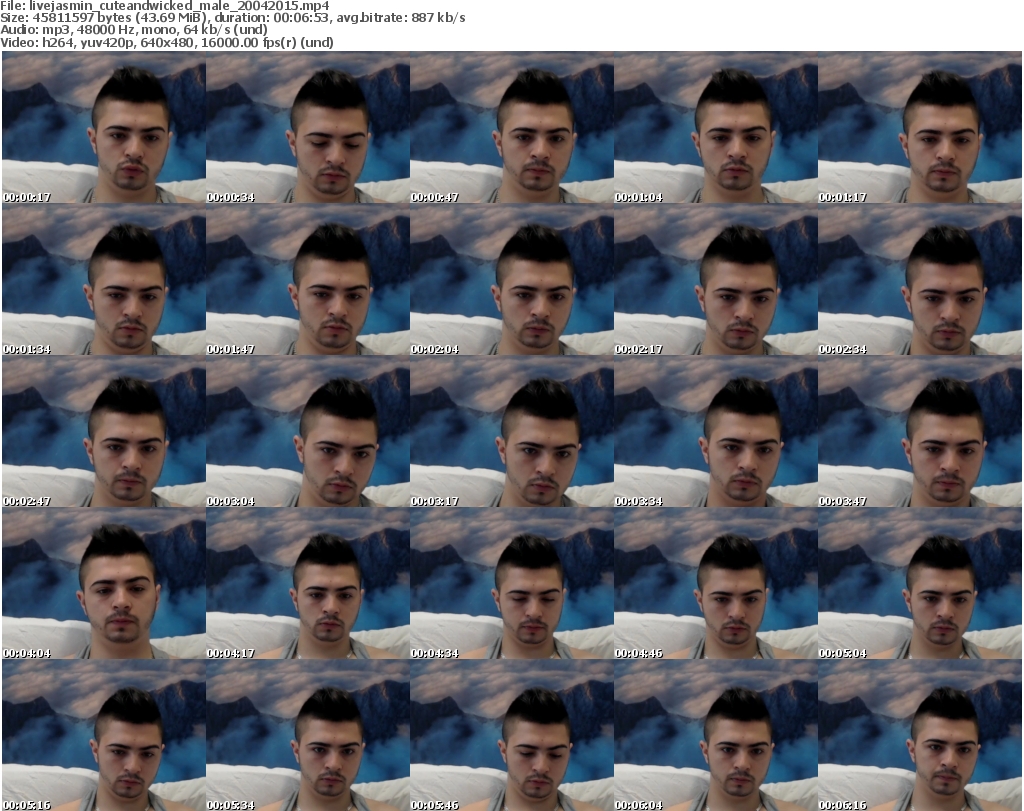This screenshot has width=1024, height=811.
Task: Open the frame at 00:02:04
Action: click(x=511, y=279)
